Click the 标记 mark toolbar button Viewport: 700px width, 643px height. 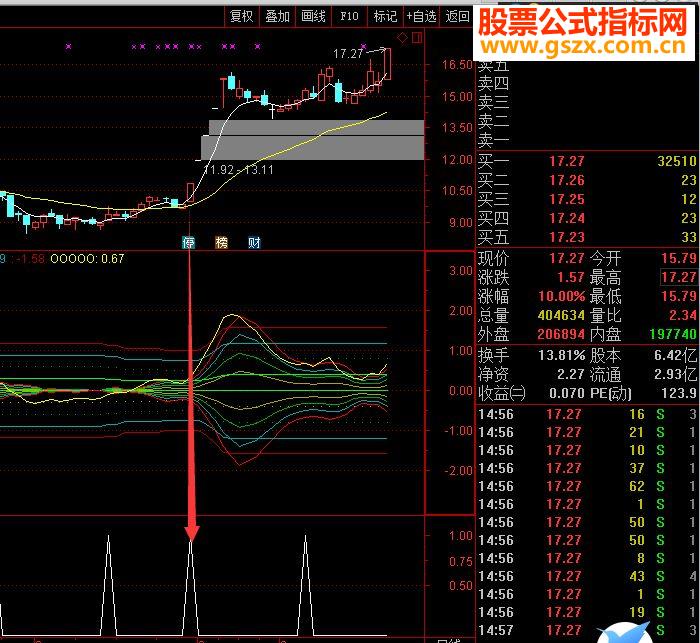(x=385, y=17)
